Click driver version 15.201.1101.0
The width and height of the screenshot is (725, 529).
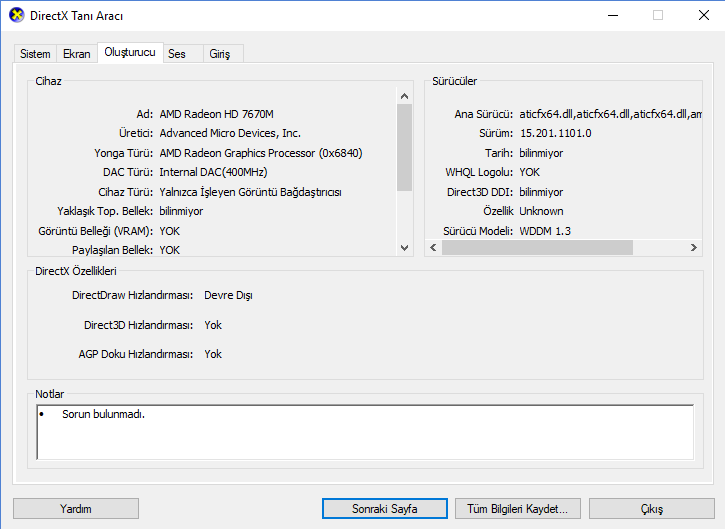(x=555, y=133)
